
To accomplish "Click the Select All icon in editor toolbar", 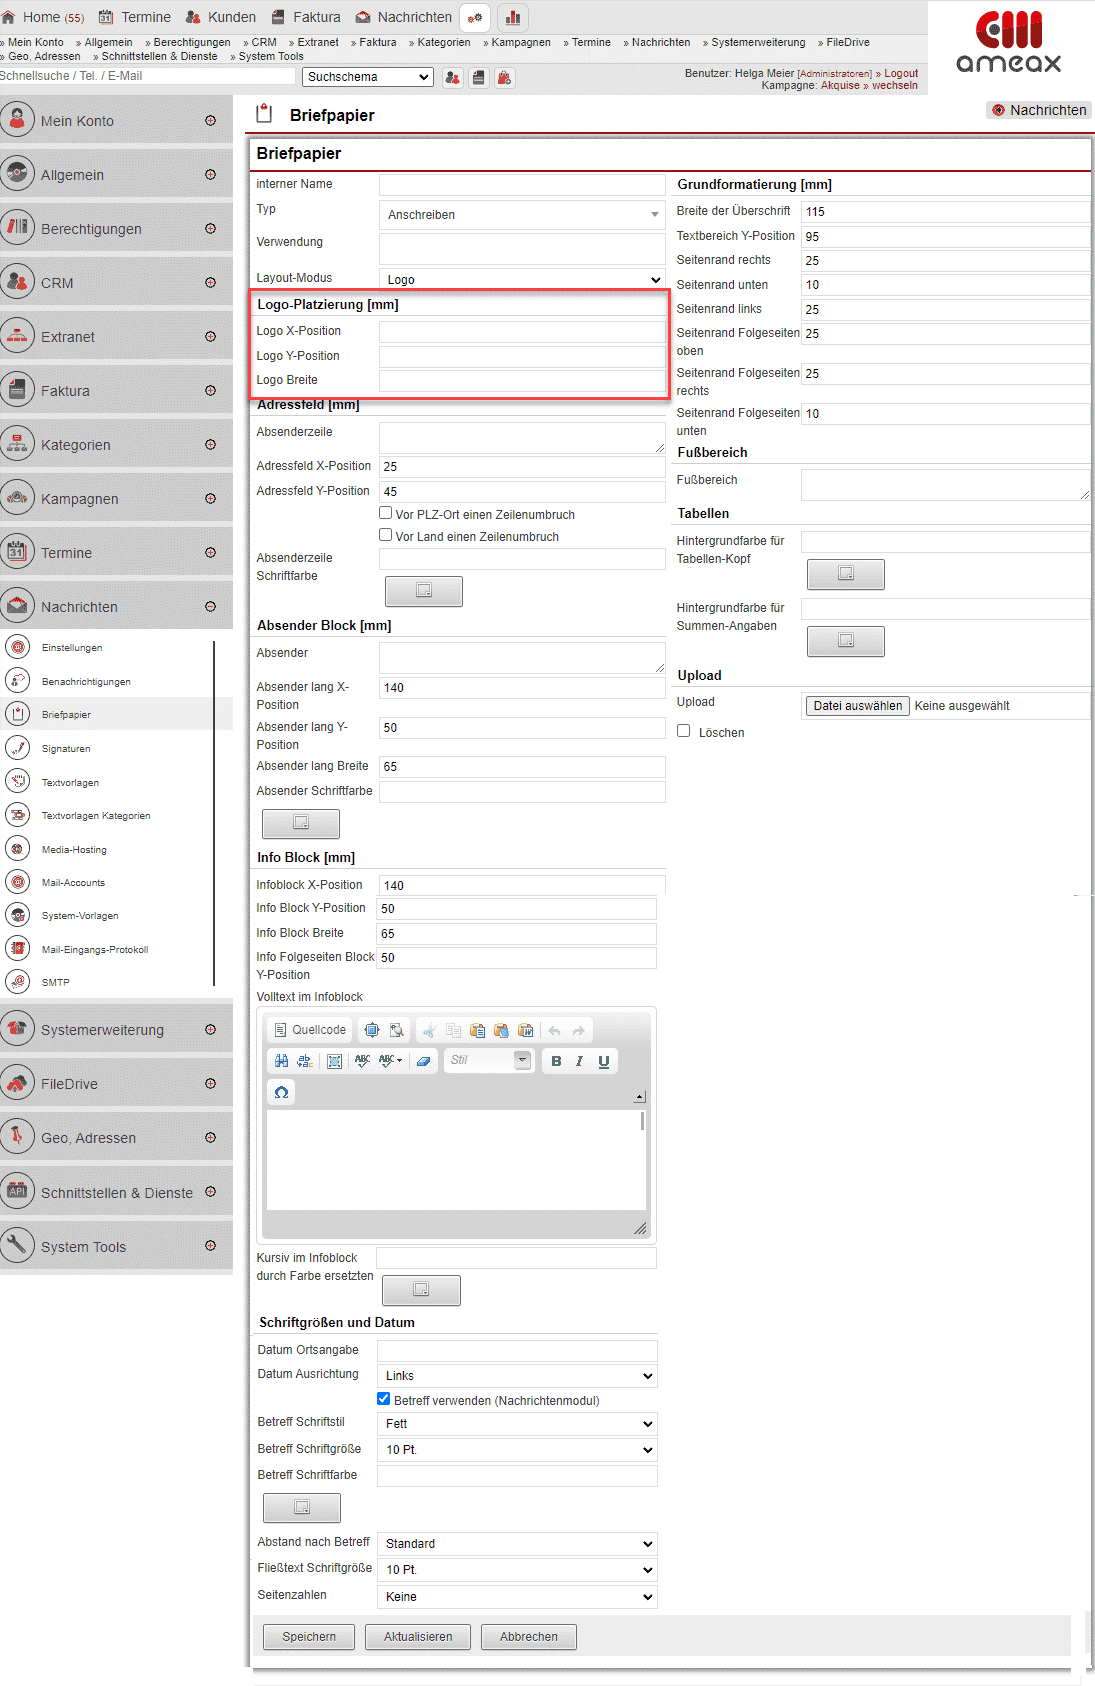I will pos(334,1061).
